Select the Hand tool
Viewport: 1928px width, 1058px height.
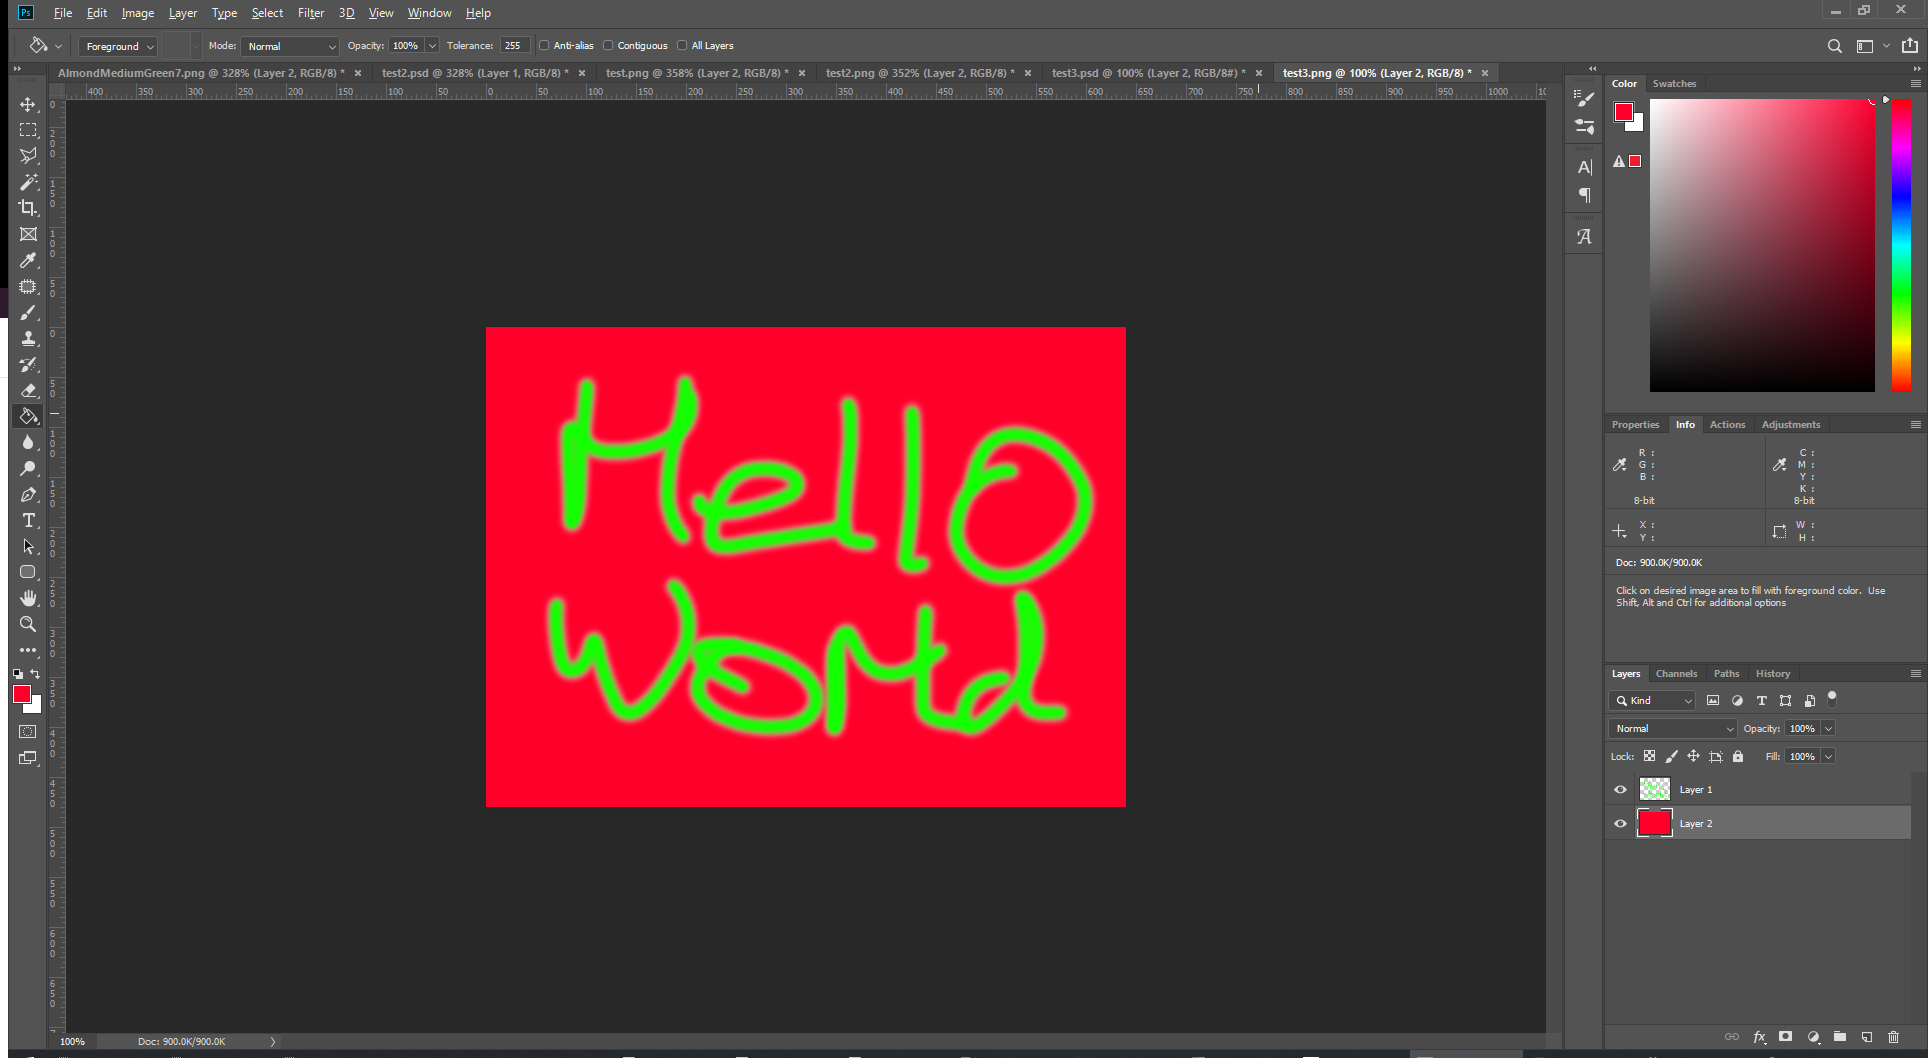coord(28,598)
